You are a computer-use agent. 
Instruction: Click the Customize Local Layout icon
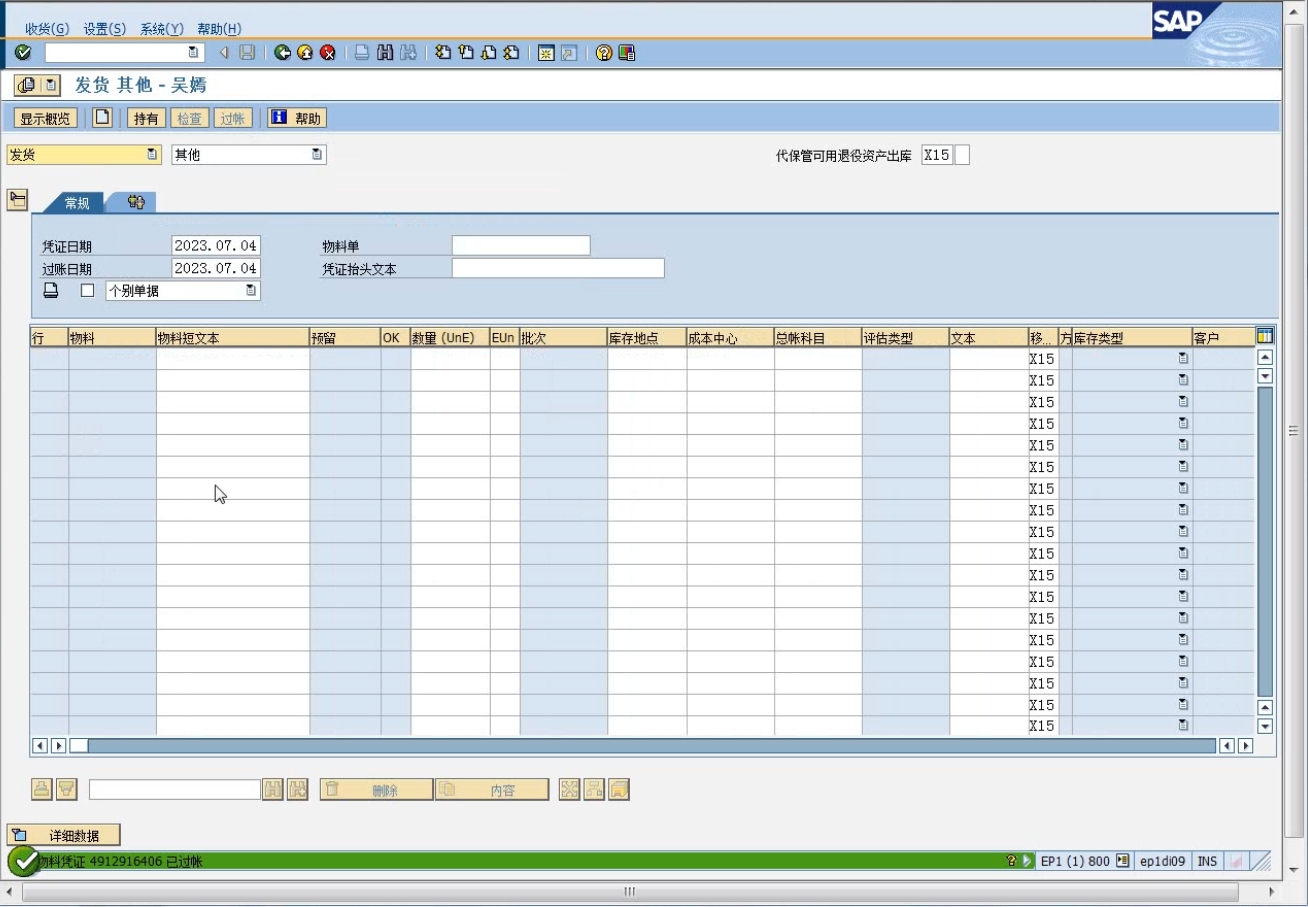point(626,53)
